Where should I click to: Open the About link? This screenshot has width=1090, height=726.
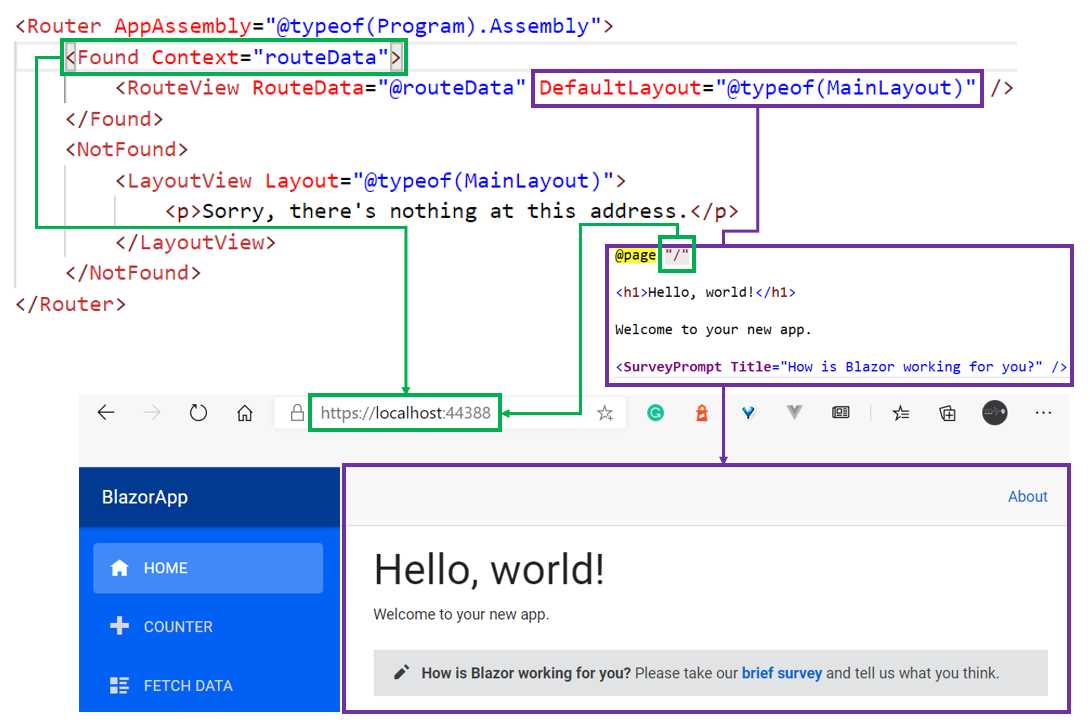tap(1027, 496)
